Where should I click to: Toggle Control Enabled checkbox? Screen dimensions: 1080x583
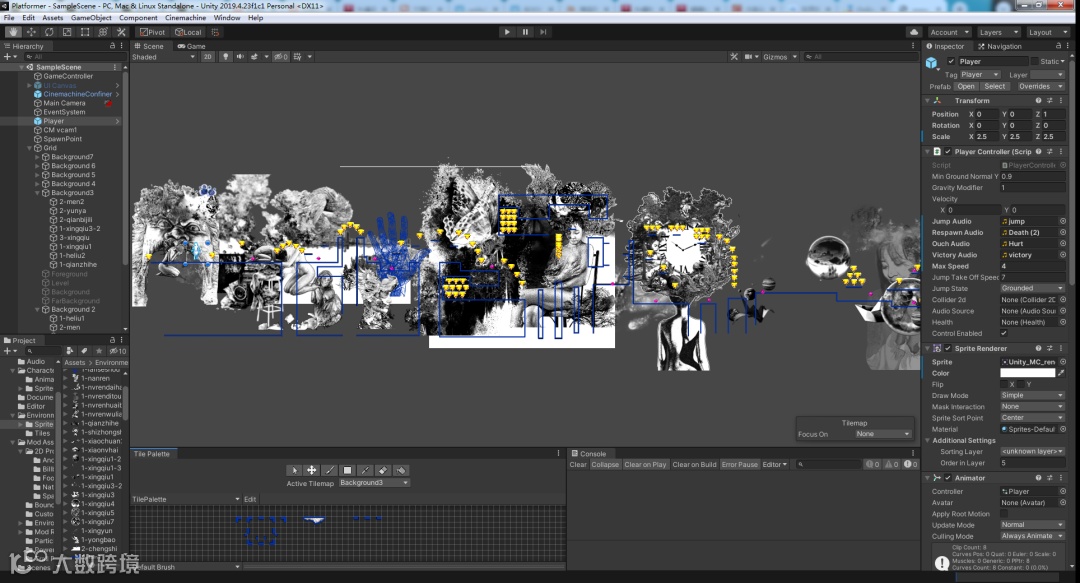(x=1004, y=333)
